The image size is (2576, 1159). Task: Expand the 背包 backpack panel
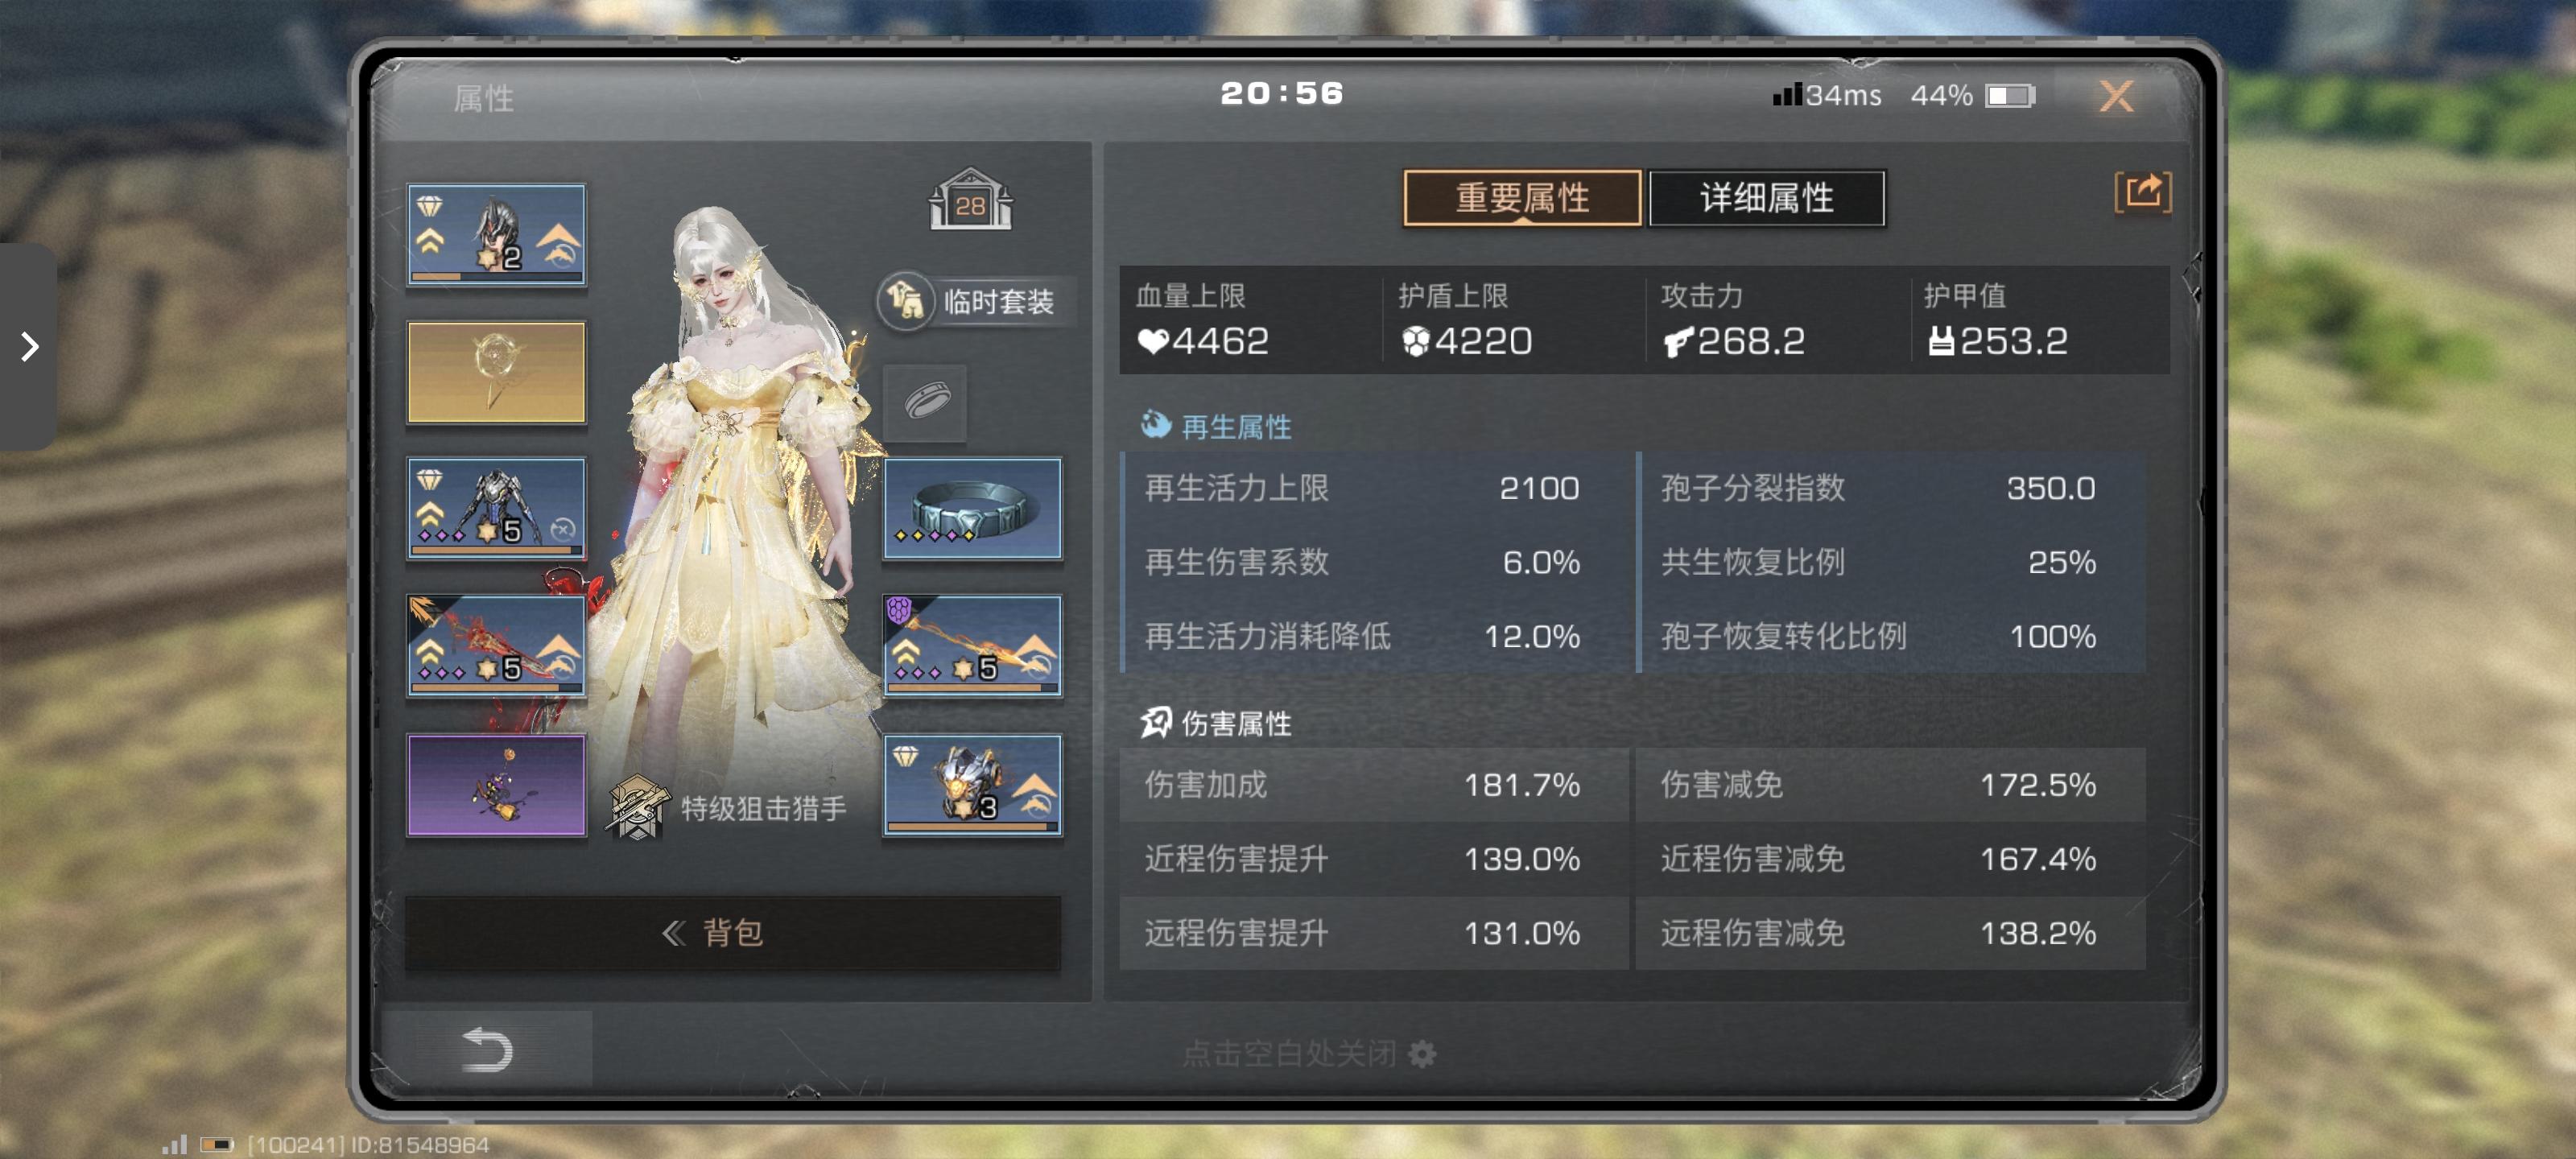(733, 933)
